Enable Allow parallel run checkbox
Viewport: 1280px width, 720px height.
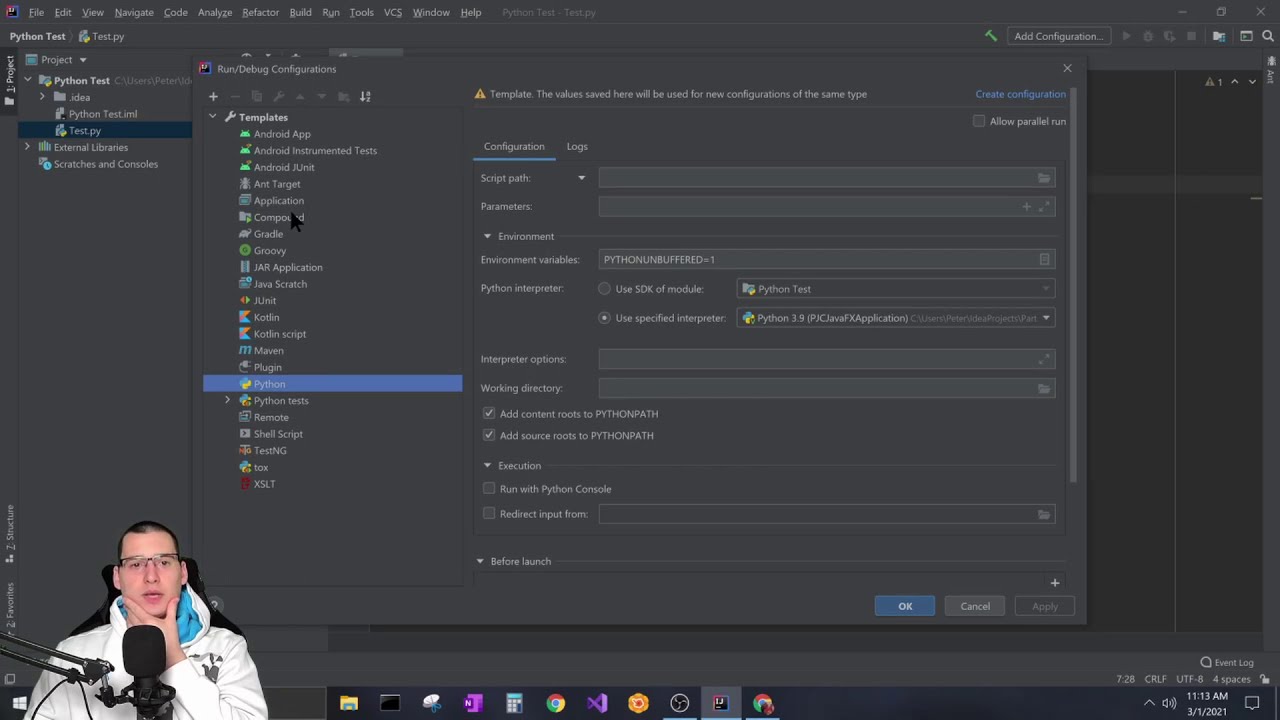point(979,121)
